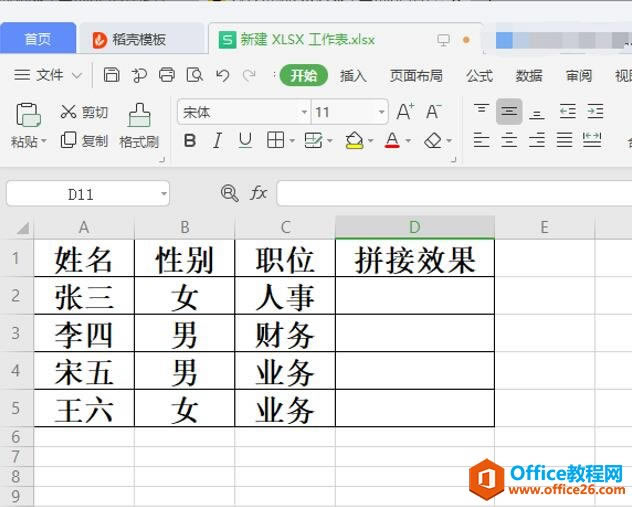Image resolution: width=632 pixels, height=507 pixels.
Task: Align text to bottom of cell
Action: (537, 113)
